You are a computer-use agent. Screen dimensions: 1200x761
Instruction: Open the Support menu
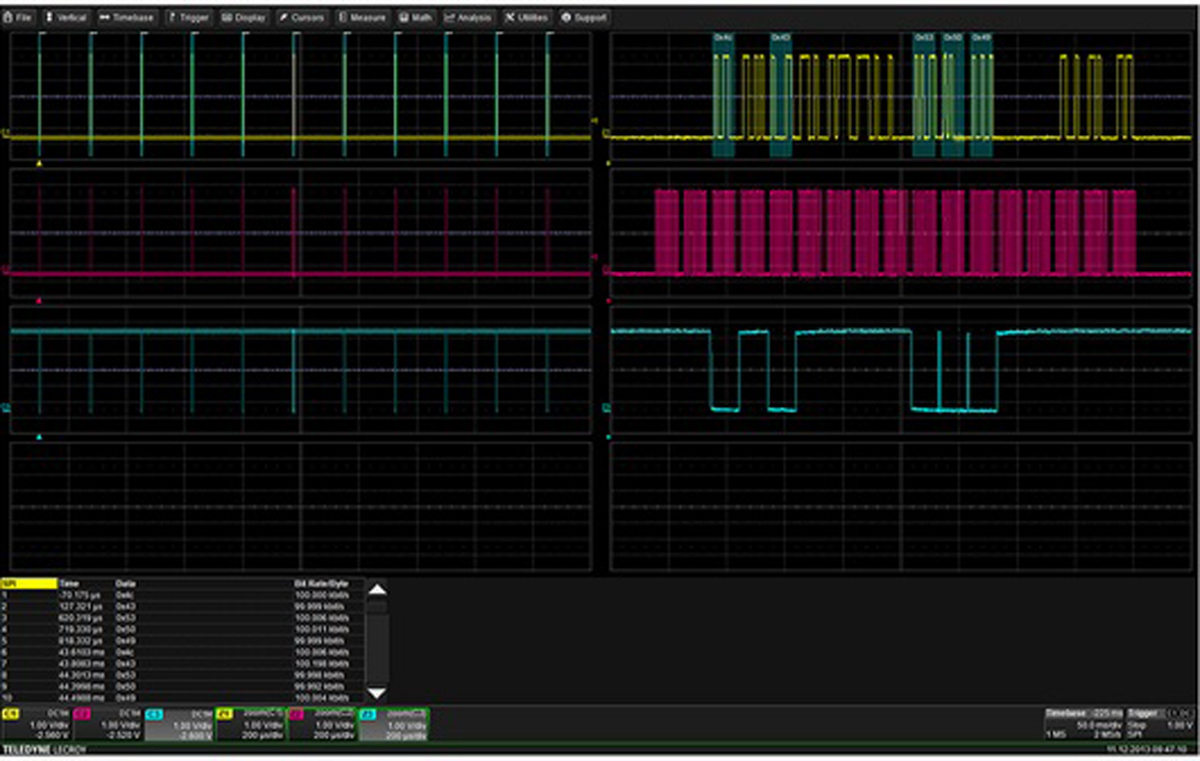(x=585, y=17)
